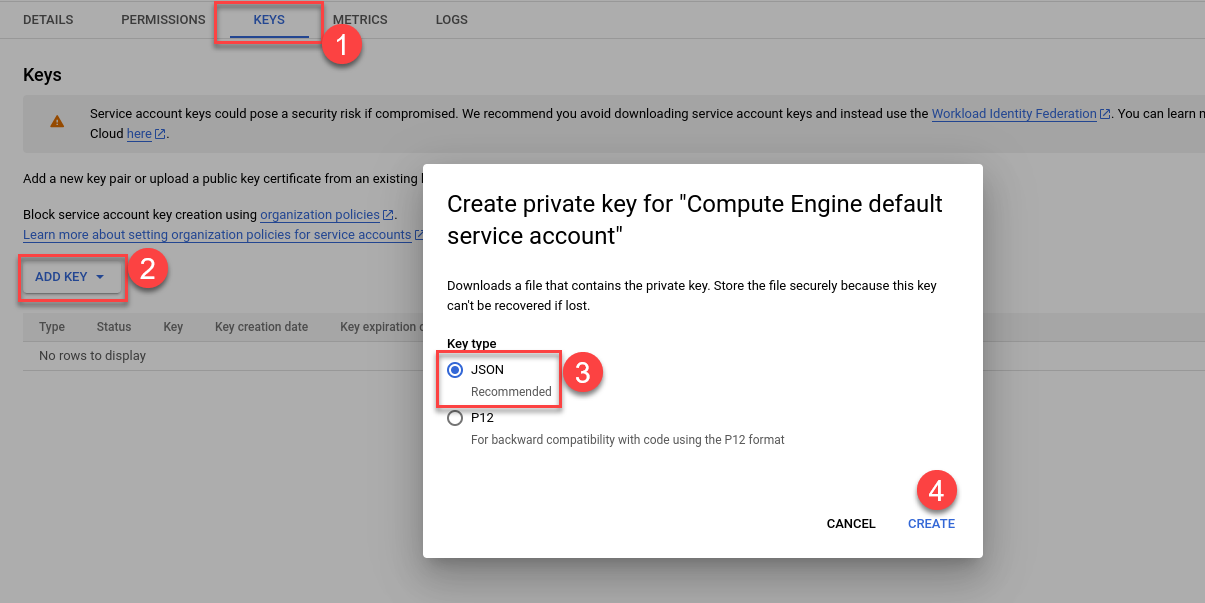This screenshot has width=1205, height=603.
Task: Open the Workload Identity Federation link
Action: tap(1014, 114)
